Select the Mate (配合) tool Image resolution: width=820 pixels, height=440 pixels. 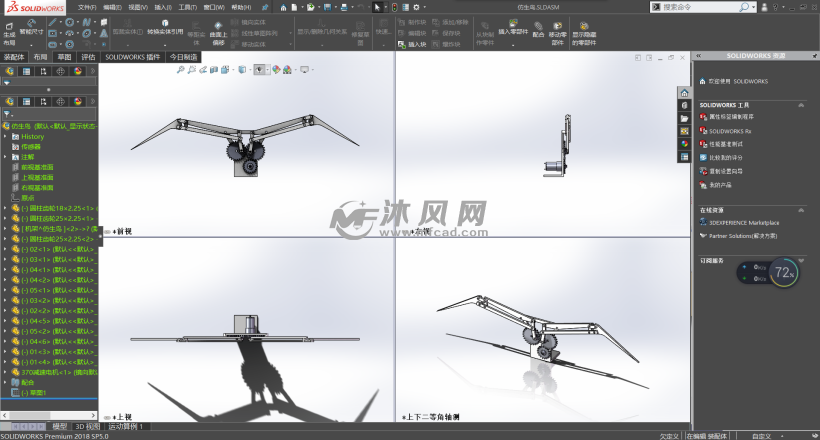click(x=538, y=26)
